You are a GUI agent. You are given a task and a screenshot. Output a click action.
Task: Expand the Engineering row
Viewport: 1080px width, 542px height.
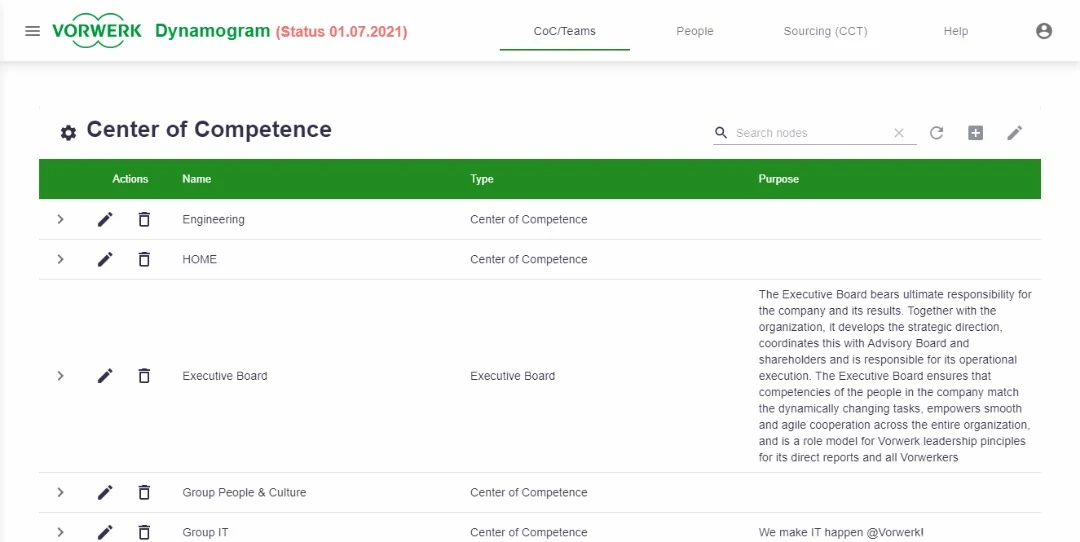coord(61,220)
